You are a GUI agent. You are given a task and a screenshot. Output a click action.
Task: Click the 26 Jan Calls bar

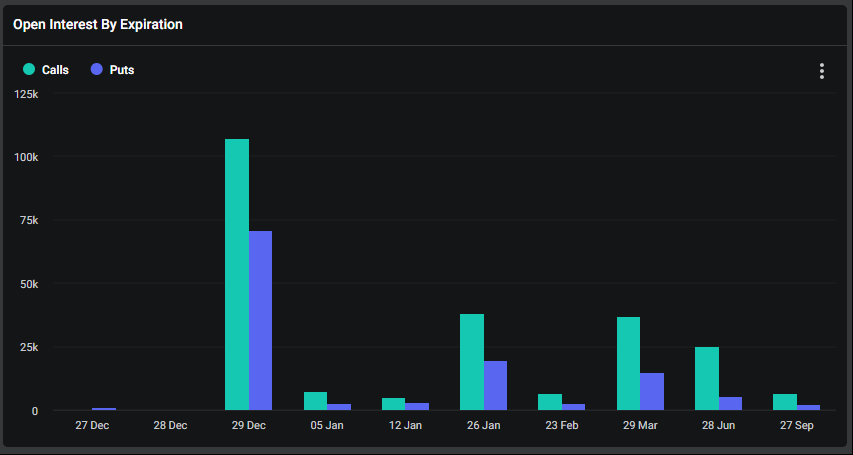click(x=472, y=362)
